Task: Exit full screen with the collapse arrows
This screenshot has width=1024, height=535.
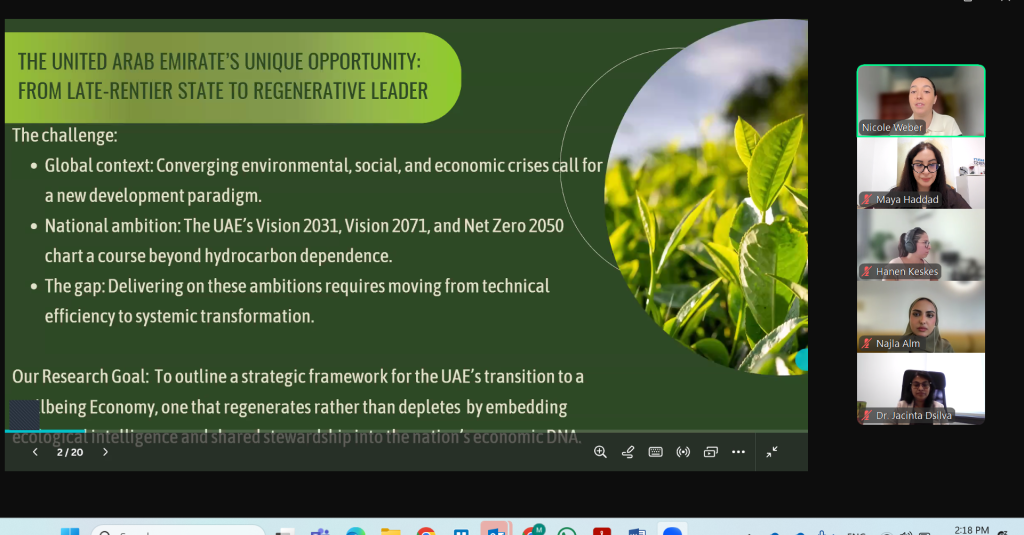Action: pyautogui.click(x=772, y=452)
